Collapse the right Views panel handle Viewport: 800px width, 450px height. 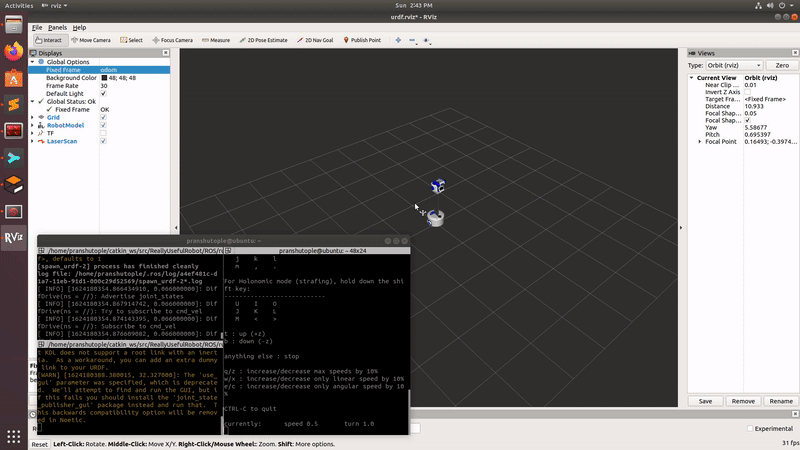(681, 228)
